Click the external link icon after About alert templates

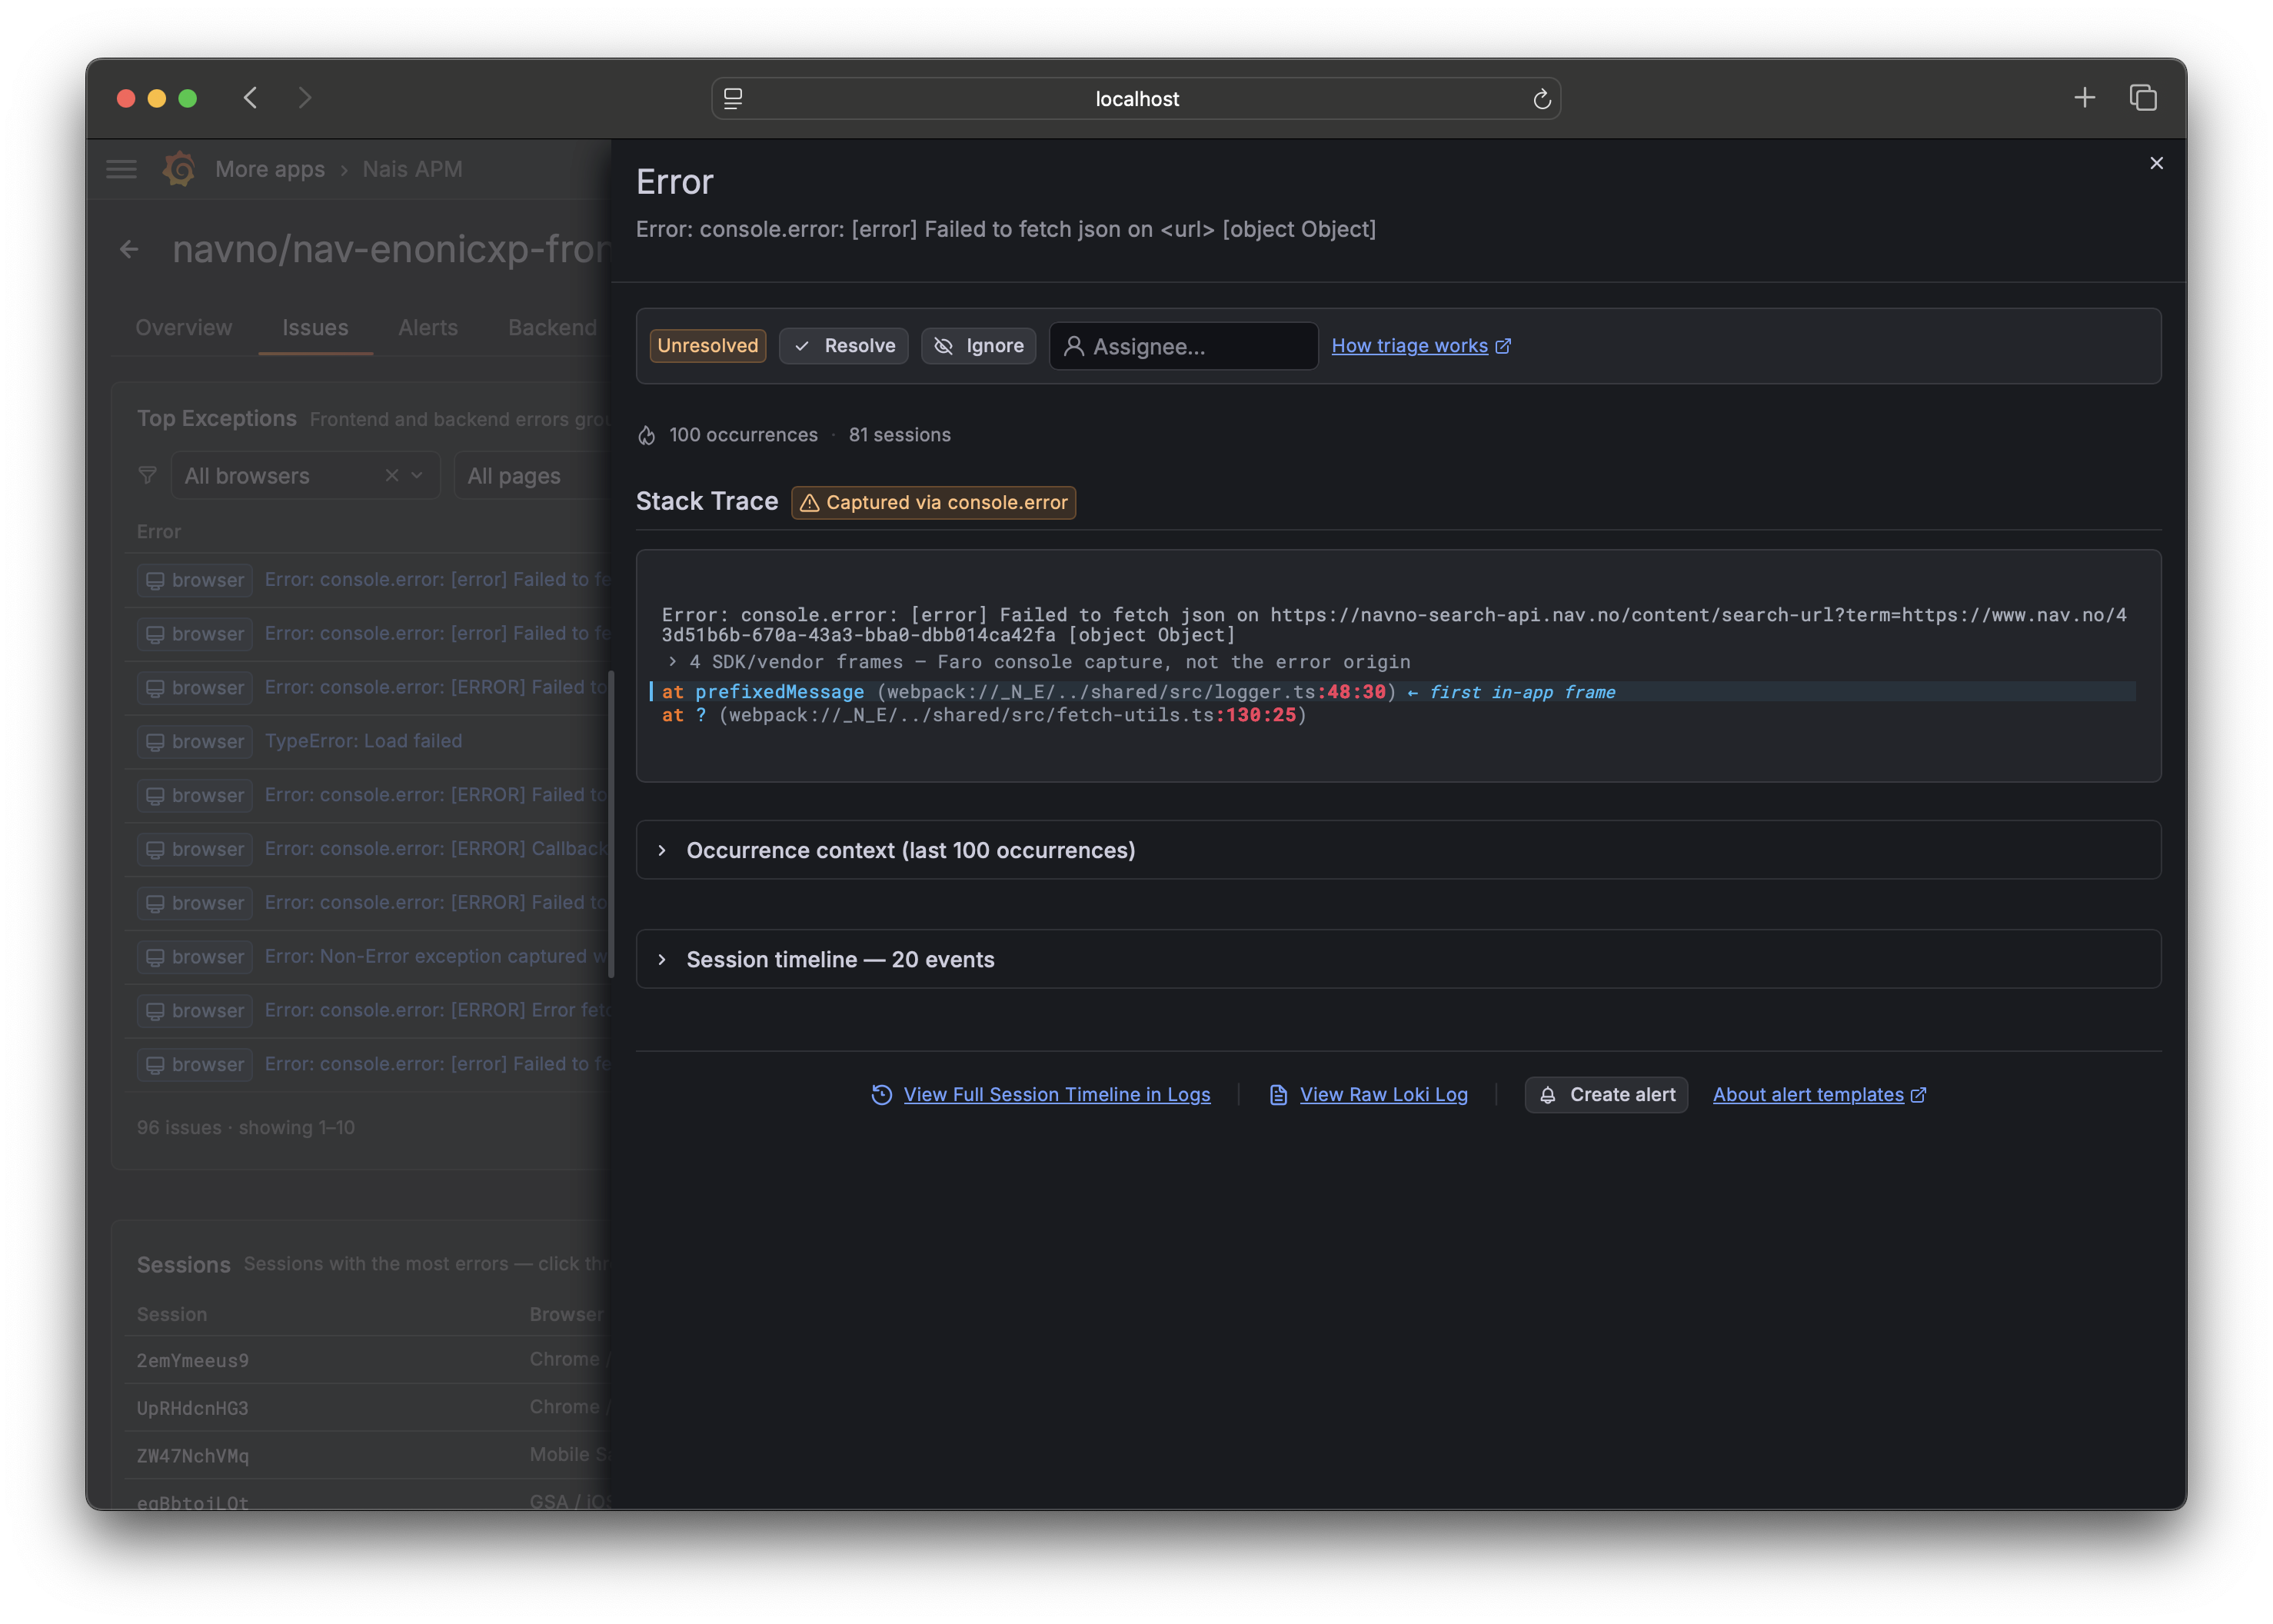pos(1918,1094)
